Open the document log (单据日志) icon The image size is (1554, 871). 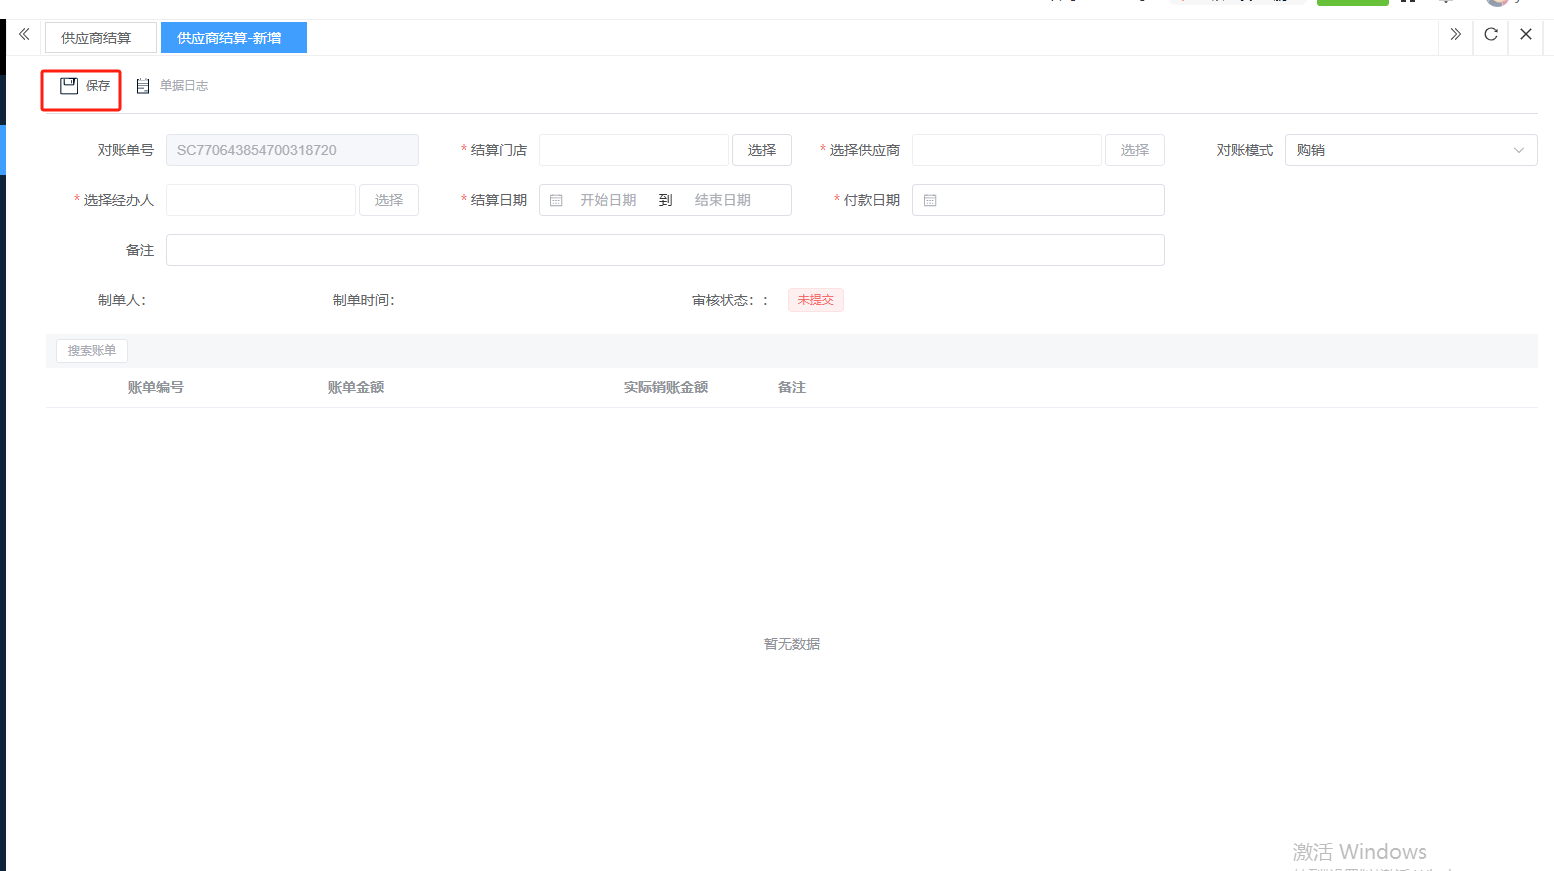click(x=143, y=86)
